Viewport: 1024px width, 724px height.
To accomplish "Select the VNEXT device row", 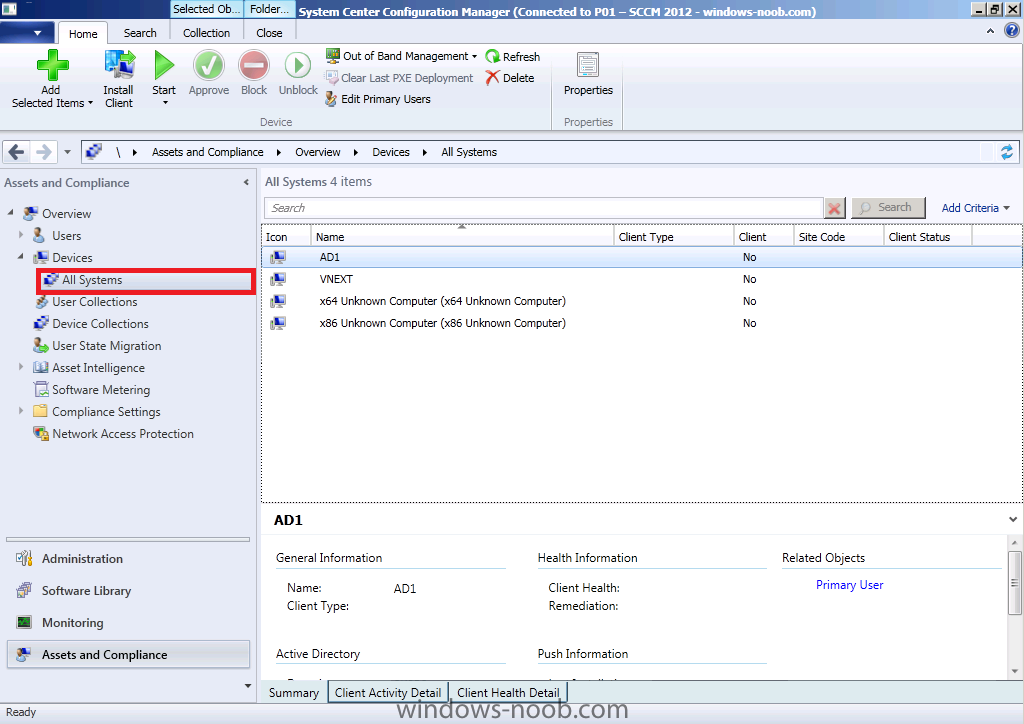I will [642, 279].
